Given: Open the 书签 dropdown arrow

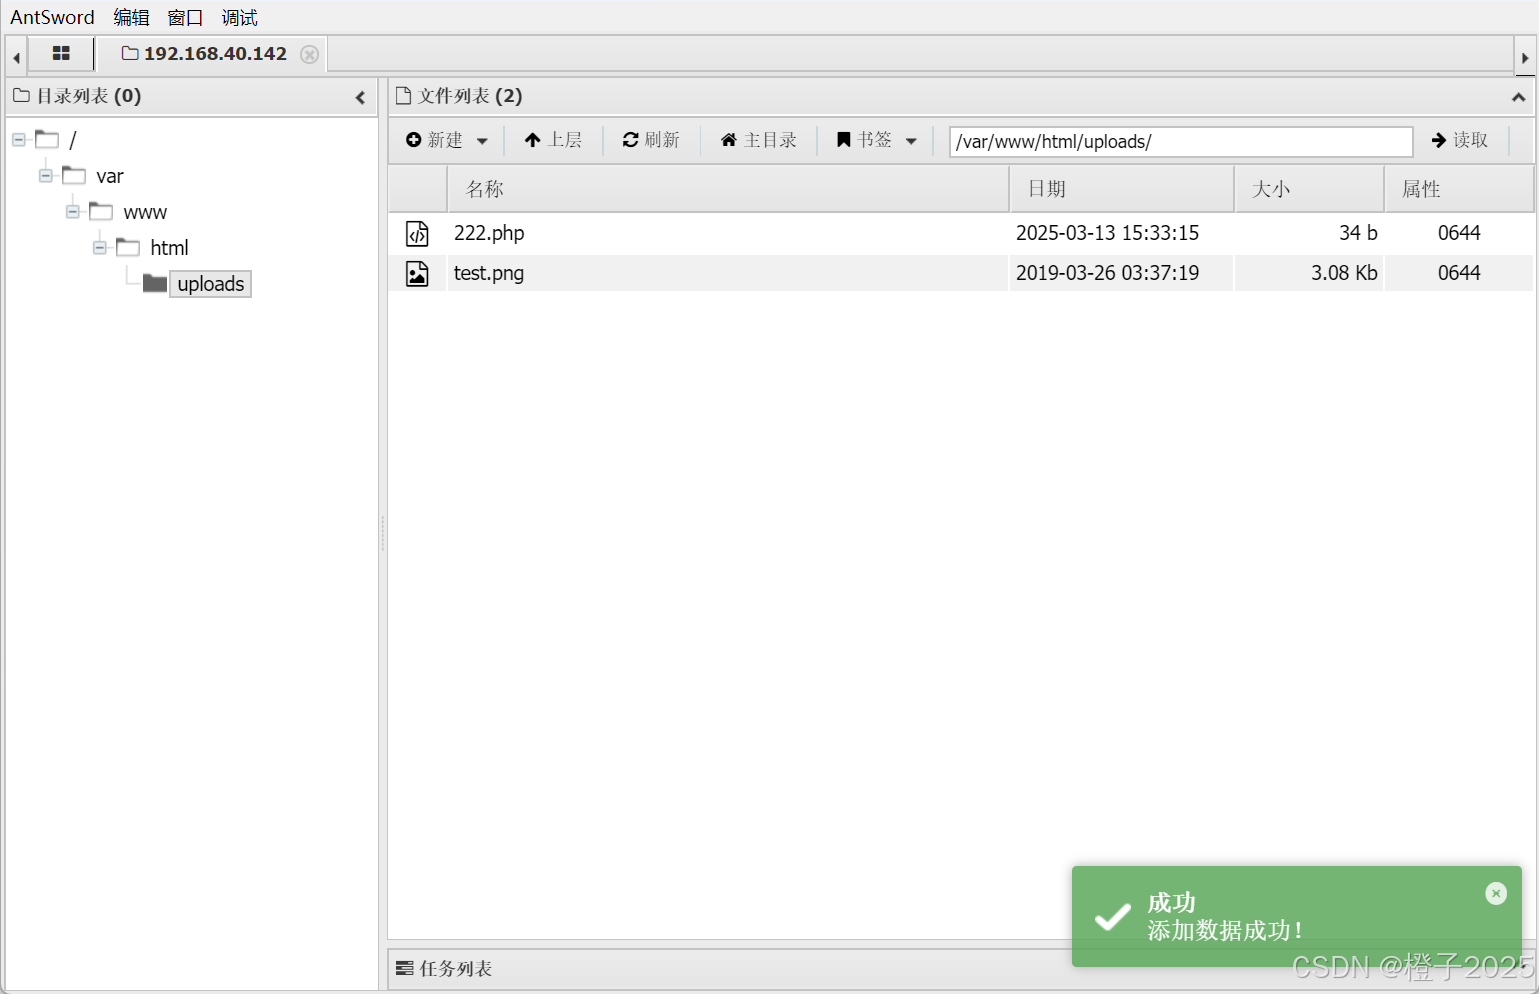Looking at the screenshot, I should pyautogui.click(x=911, y=141).
